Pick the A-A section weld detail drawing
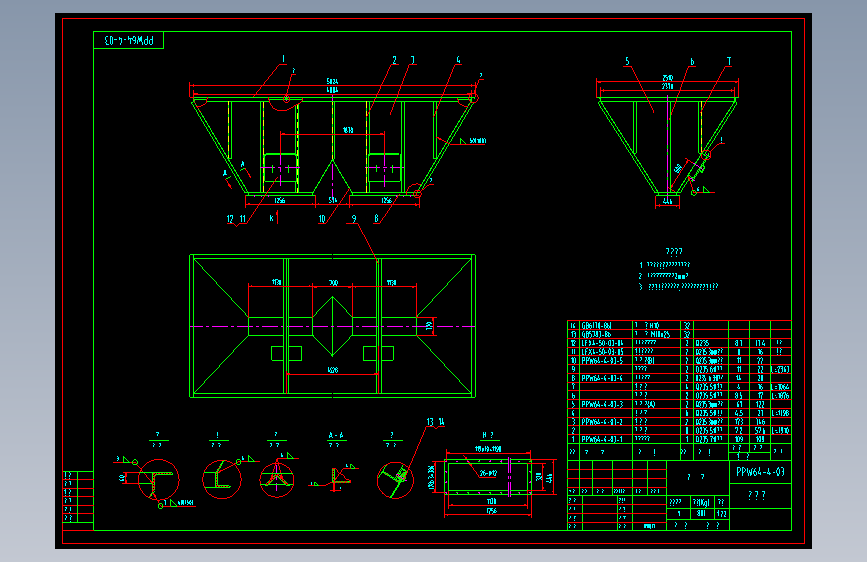This screenshot has height=562, width=867. point(335,477)
